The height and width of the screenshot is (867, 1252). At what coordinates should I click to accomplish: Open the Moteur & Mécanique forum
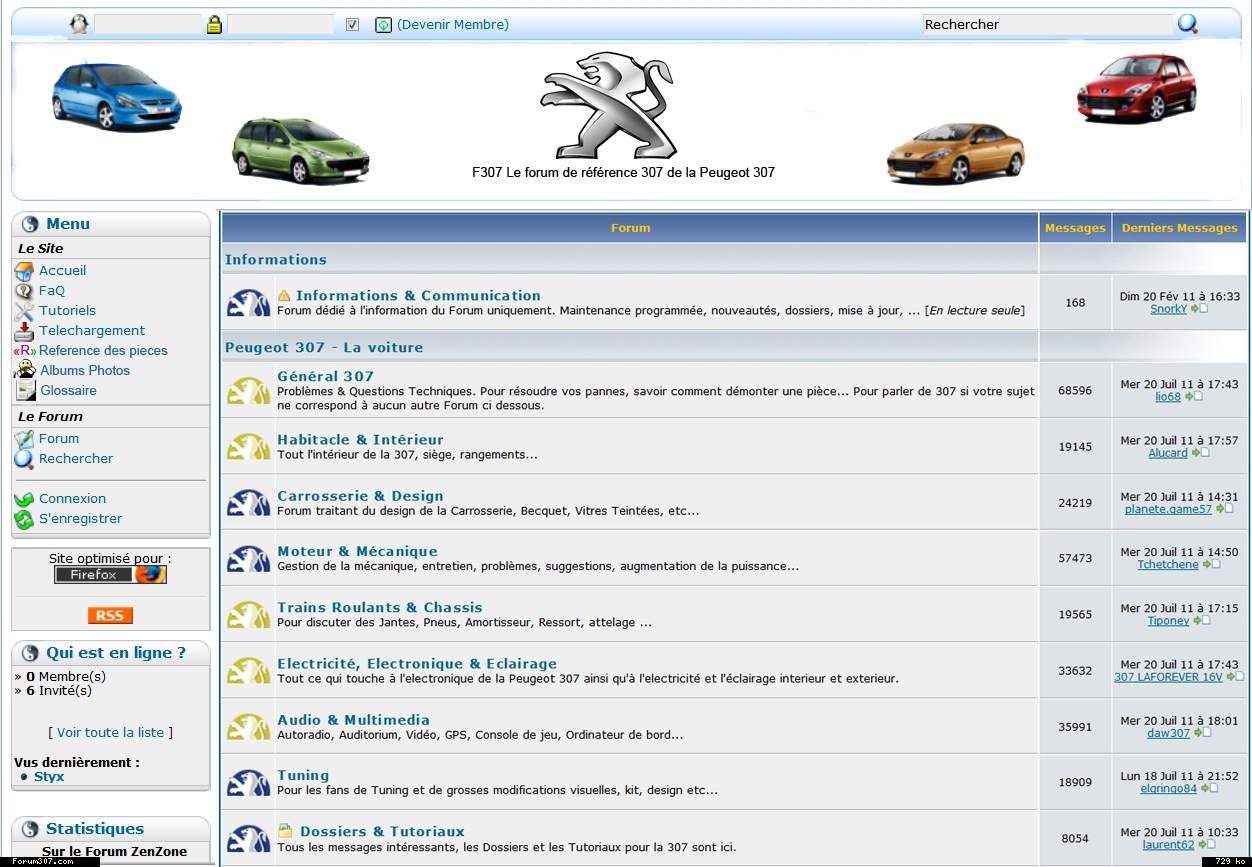[357, 551]
